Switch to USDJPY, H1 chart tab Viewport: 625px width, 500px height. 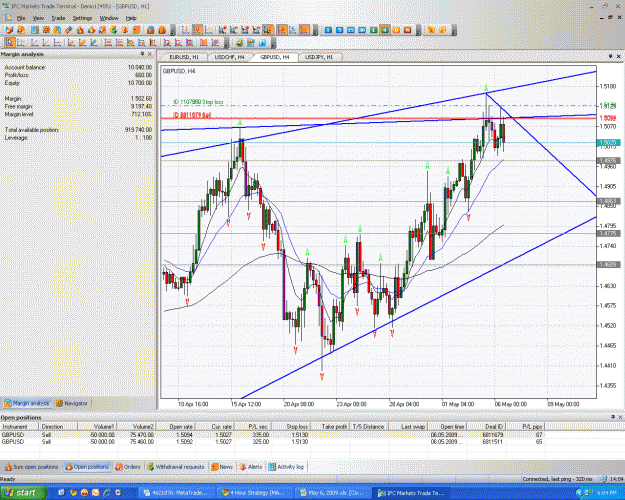[319, 57]
